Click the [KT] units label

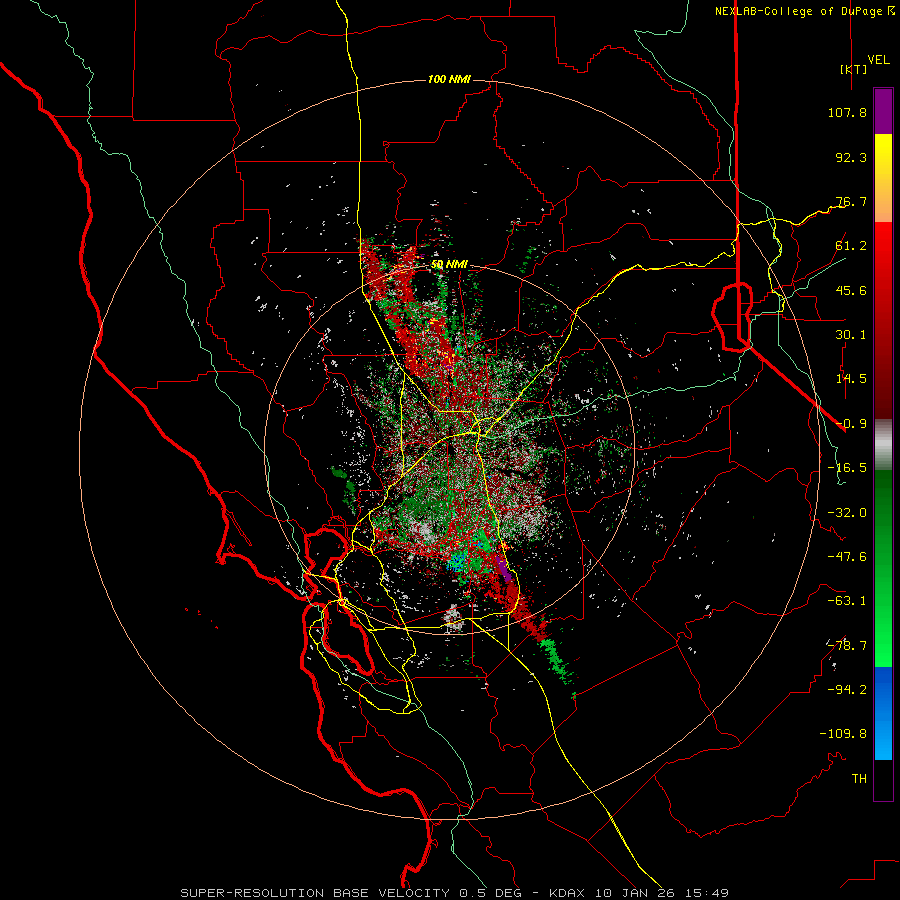(853, 69)
